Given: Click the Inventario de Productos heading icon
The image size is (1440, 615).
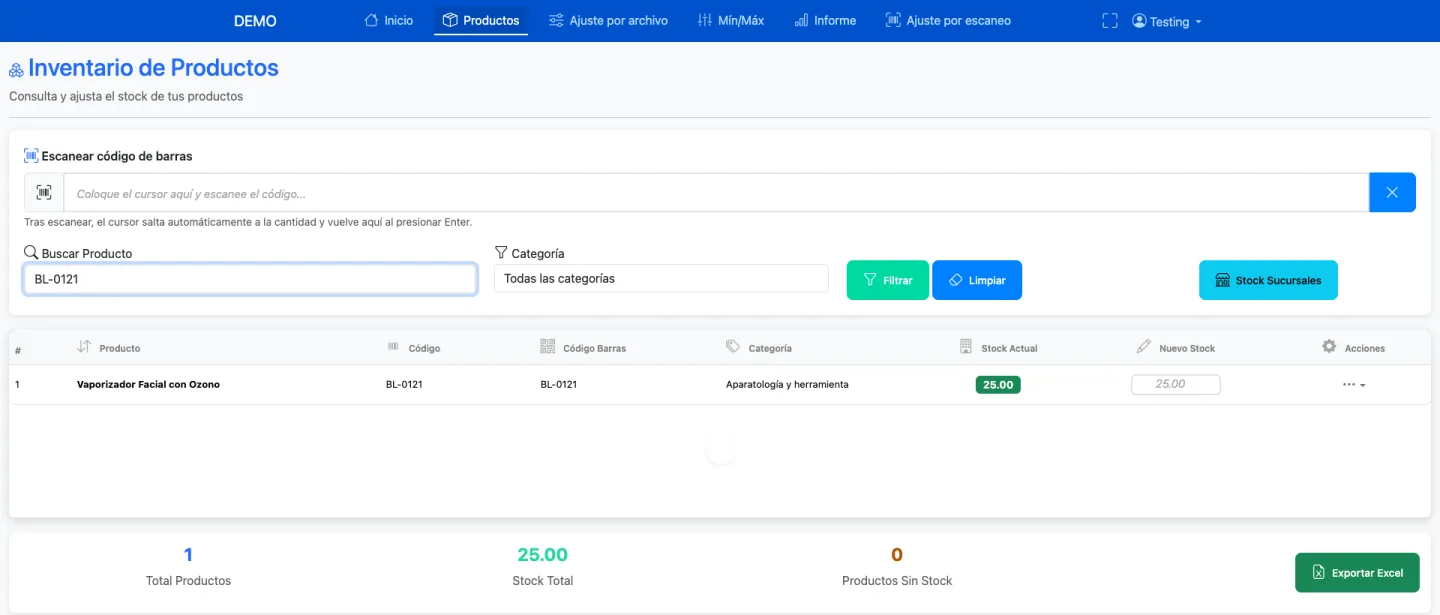Looking at the screenshot, I should 16,70.
